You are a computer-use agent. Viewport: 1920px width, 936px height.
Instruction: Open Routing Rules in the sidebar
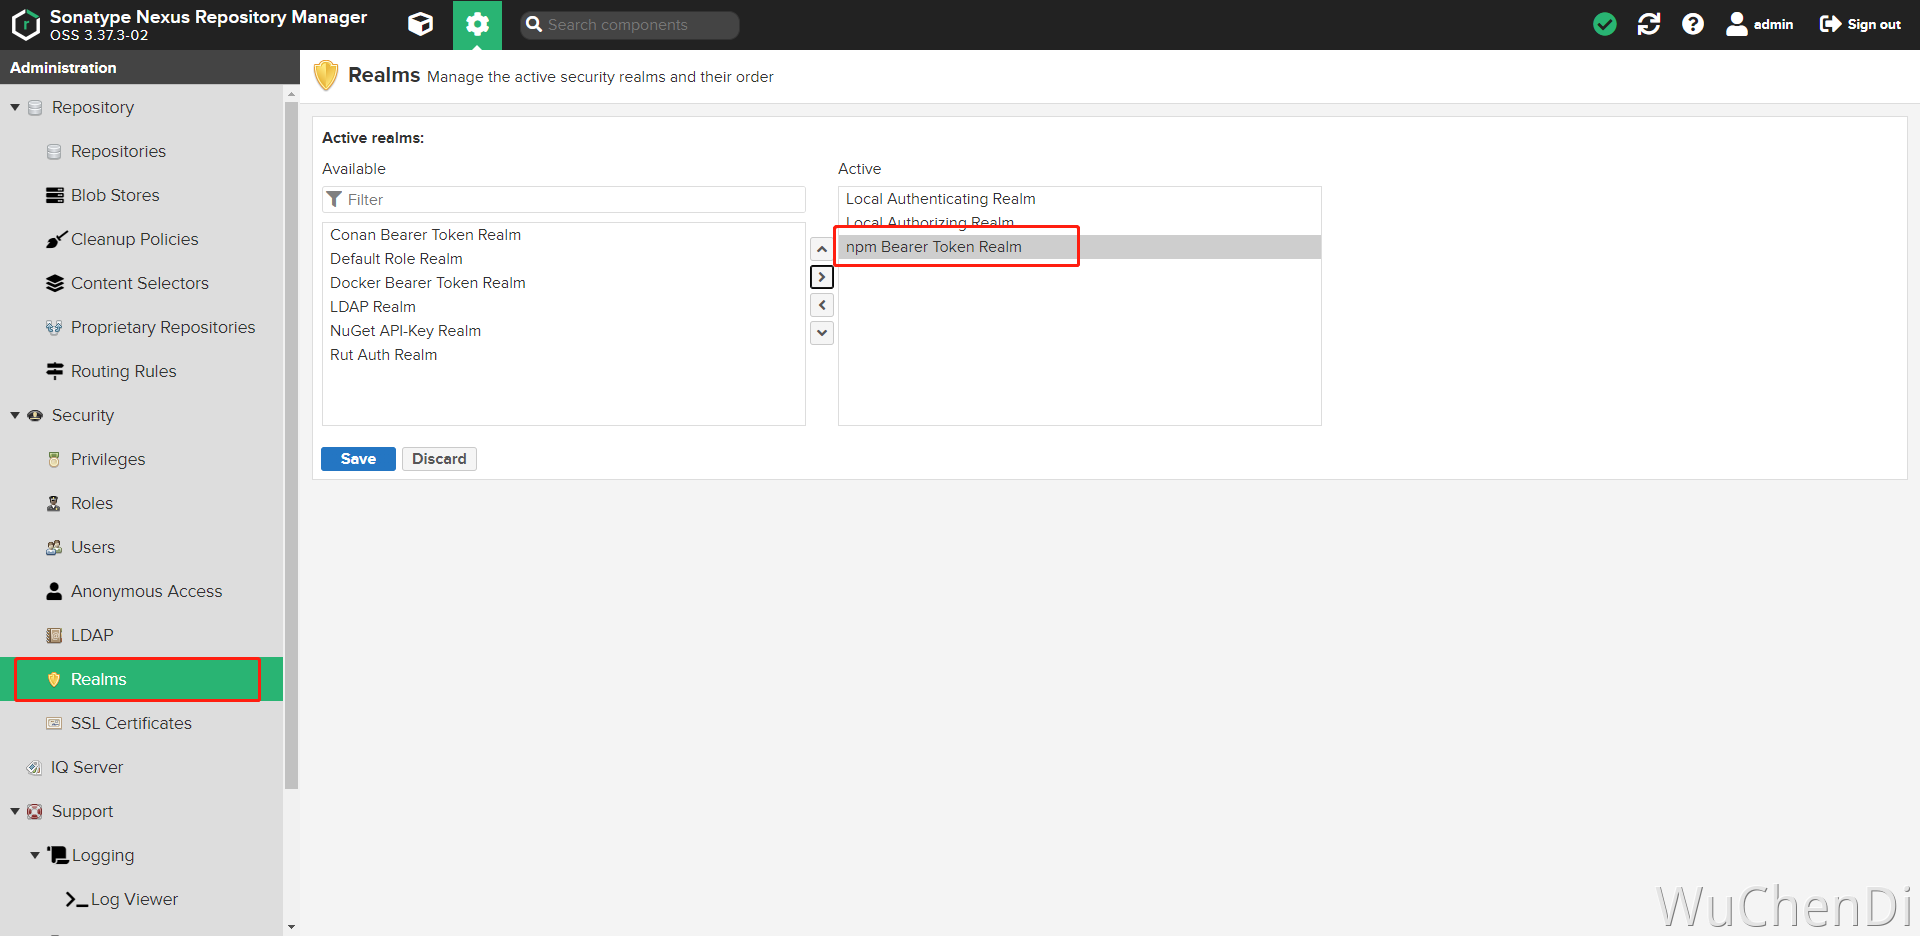[x=123, y=371]
